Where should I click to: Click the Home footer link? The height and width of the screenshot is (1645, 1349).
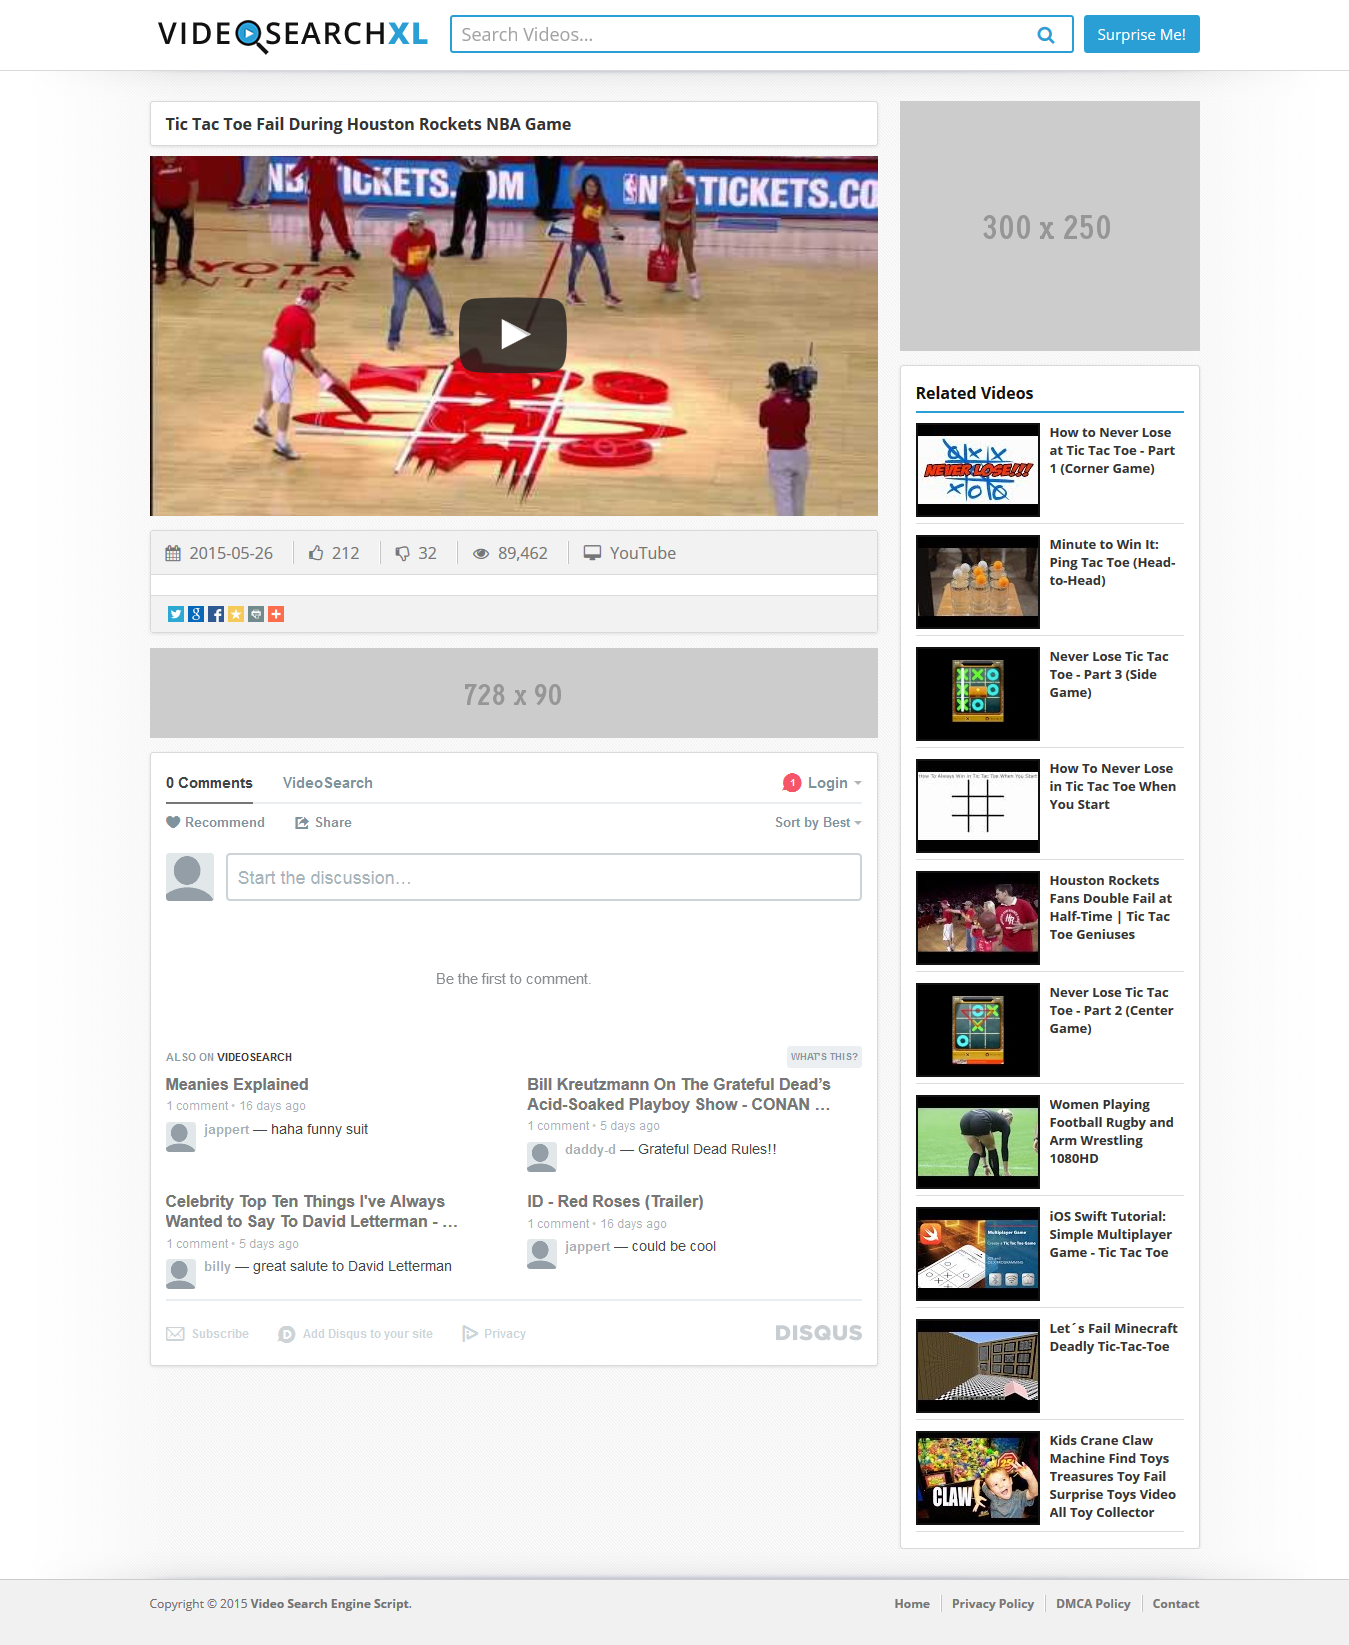pos(912,1604)
